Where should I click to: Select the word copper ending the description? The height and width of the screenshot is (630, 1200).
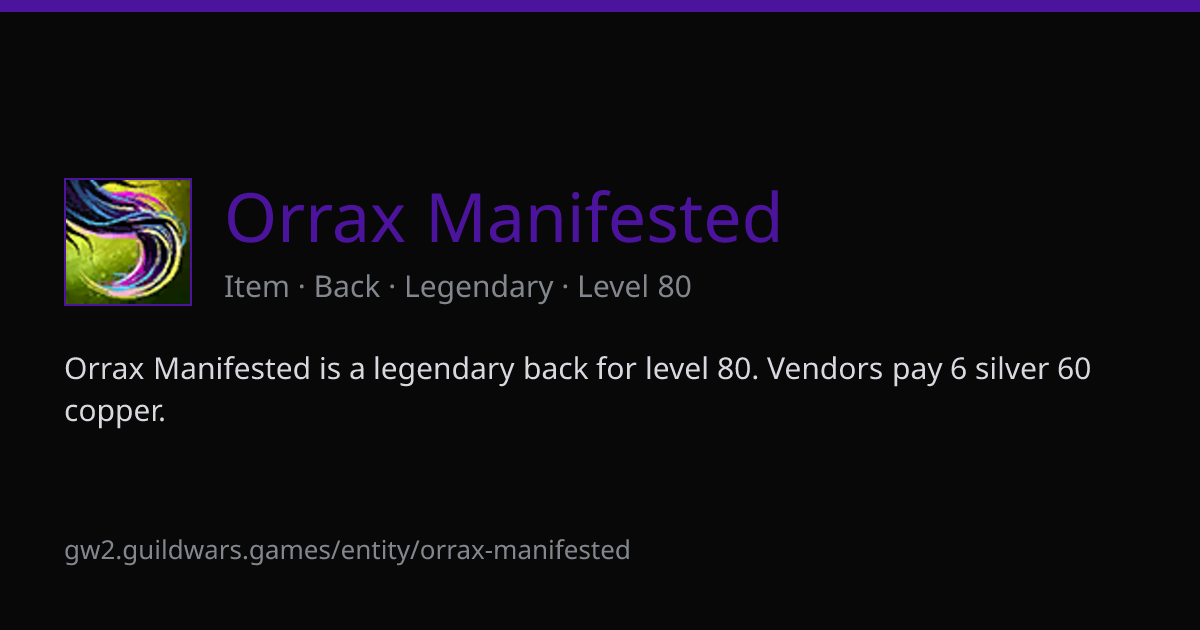pyautogui.click(x=114, y=412)
